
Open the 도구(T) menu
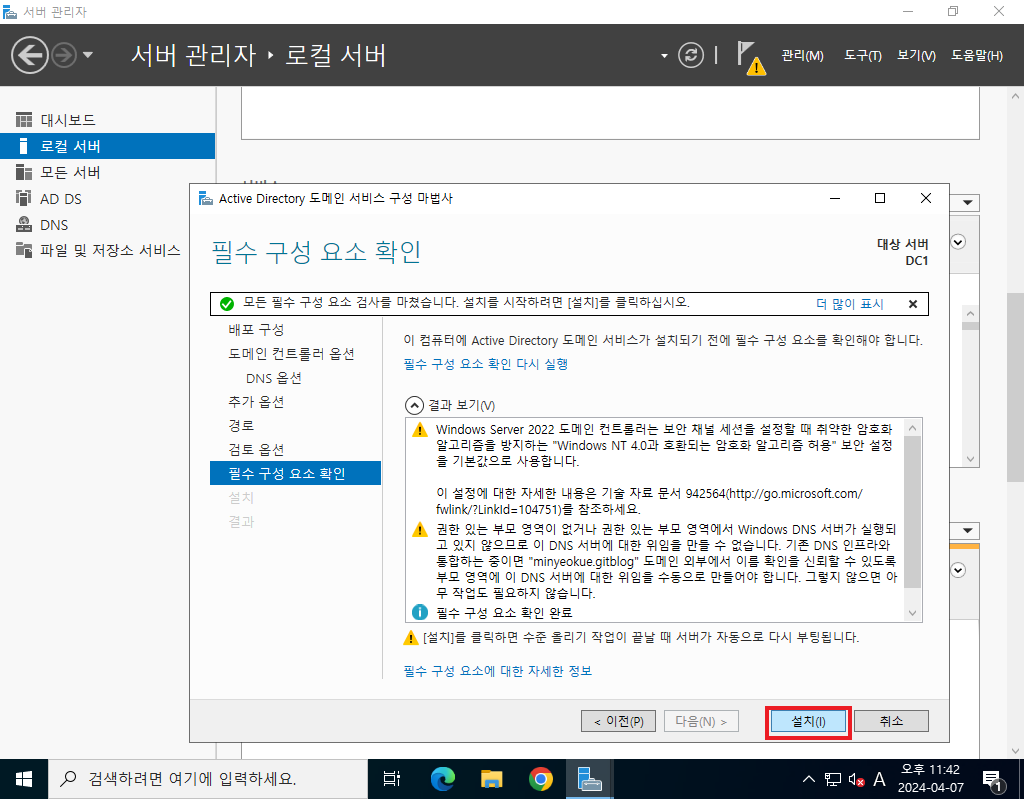click(x=862, y=56)
